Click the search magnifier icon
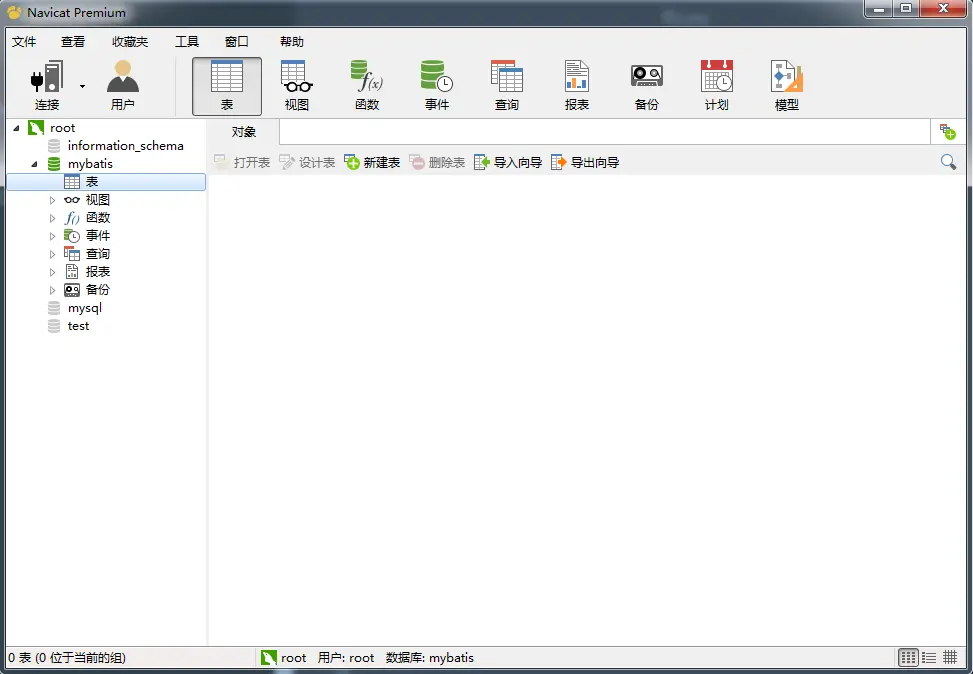This screenshot has width=973, height=674. [x=948, y=163]
